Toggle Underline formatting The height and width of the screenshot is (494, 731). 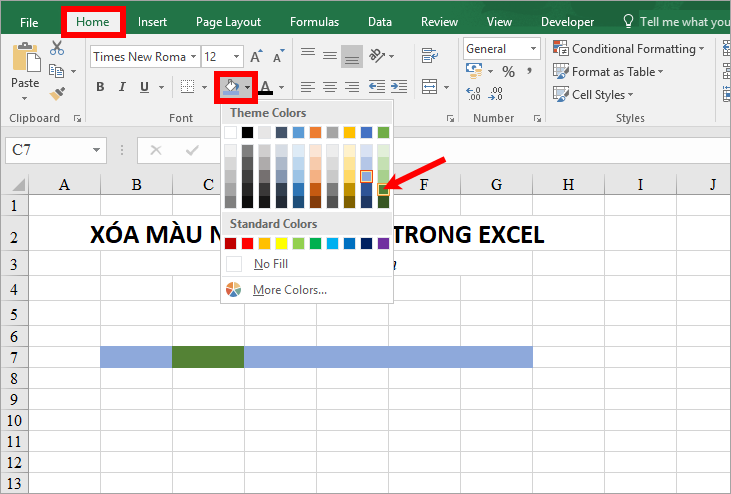(145, 87)
